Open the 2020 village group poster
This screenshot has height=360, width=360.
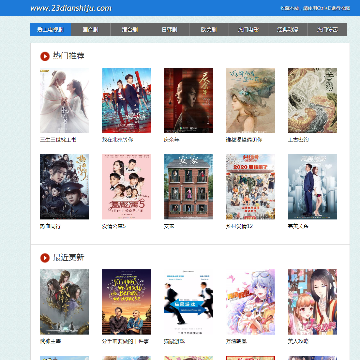point(250,186)
